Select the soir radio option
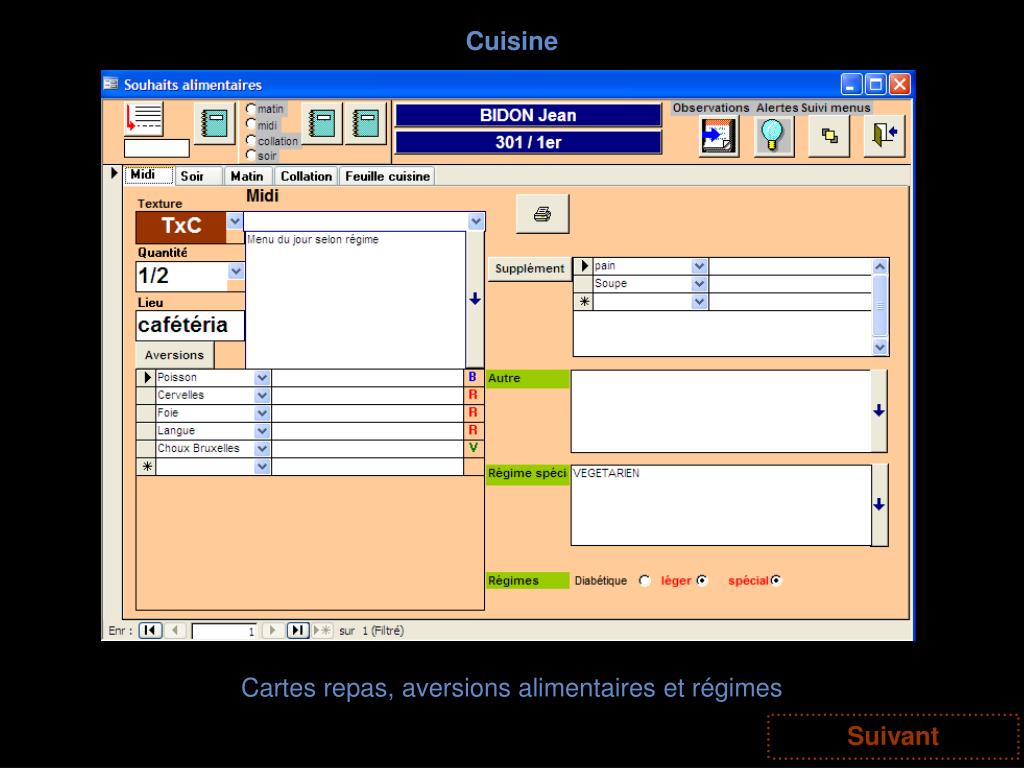Viewport: 1024px width, 768px height. tap(251, 155)
